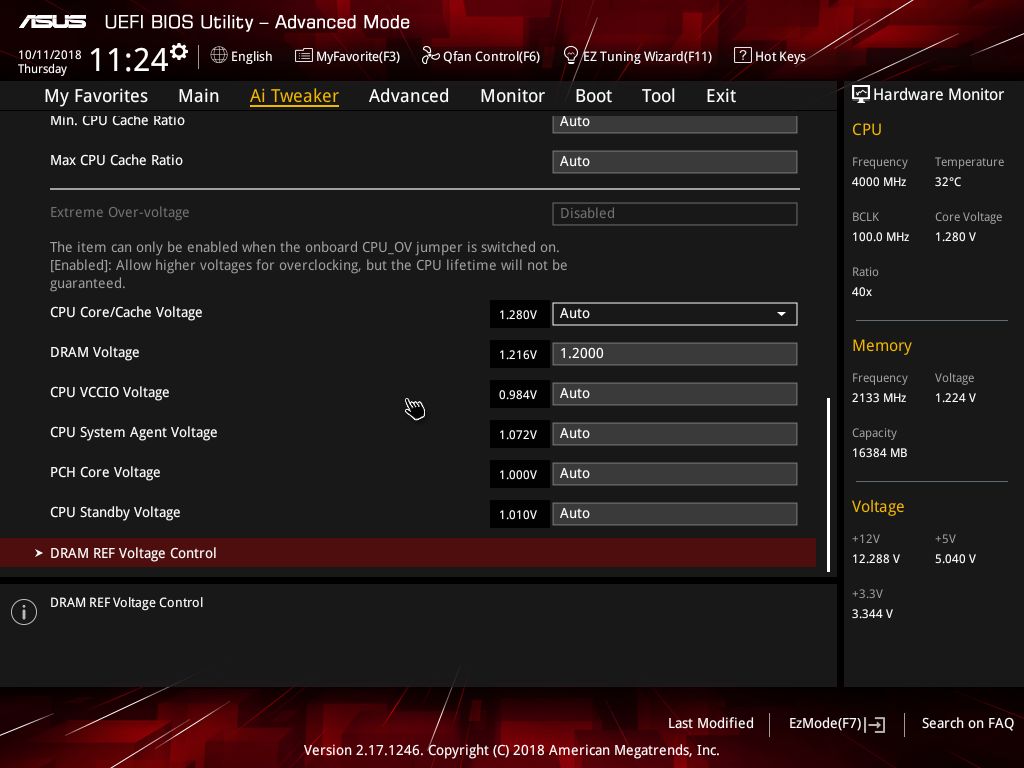
Task: Launch EZ Tuning Wizard lightbulb icon
Action: click(570, 56)
